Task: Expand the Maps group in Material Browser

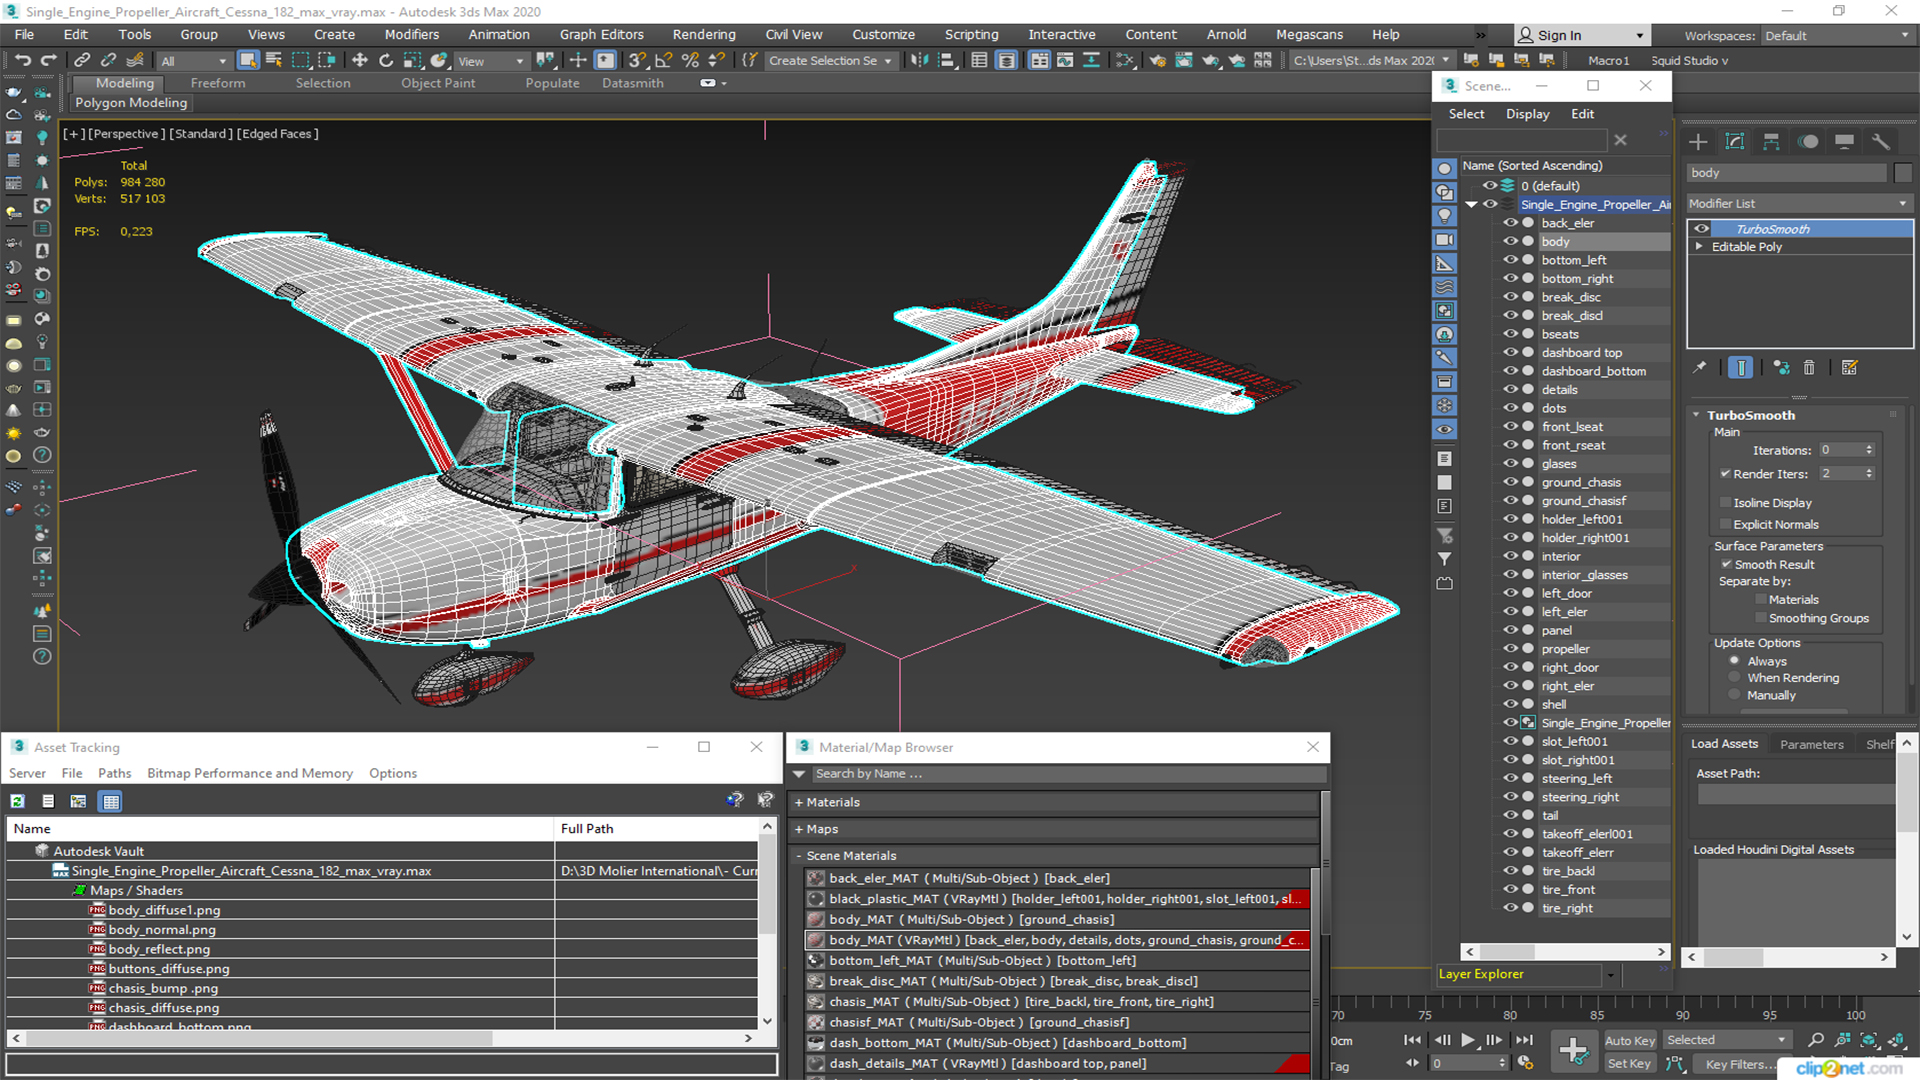Action: (799, 830)
